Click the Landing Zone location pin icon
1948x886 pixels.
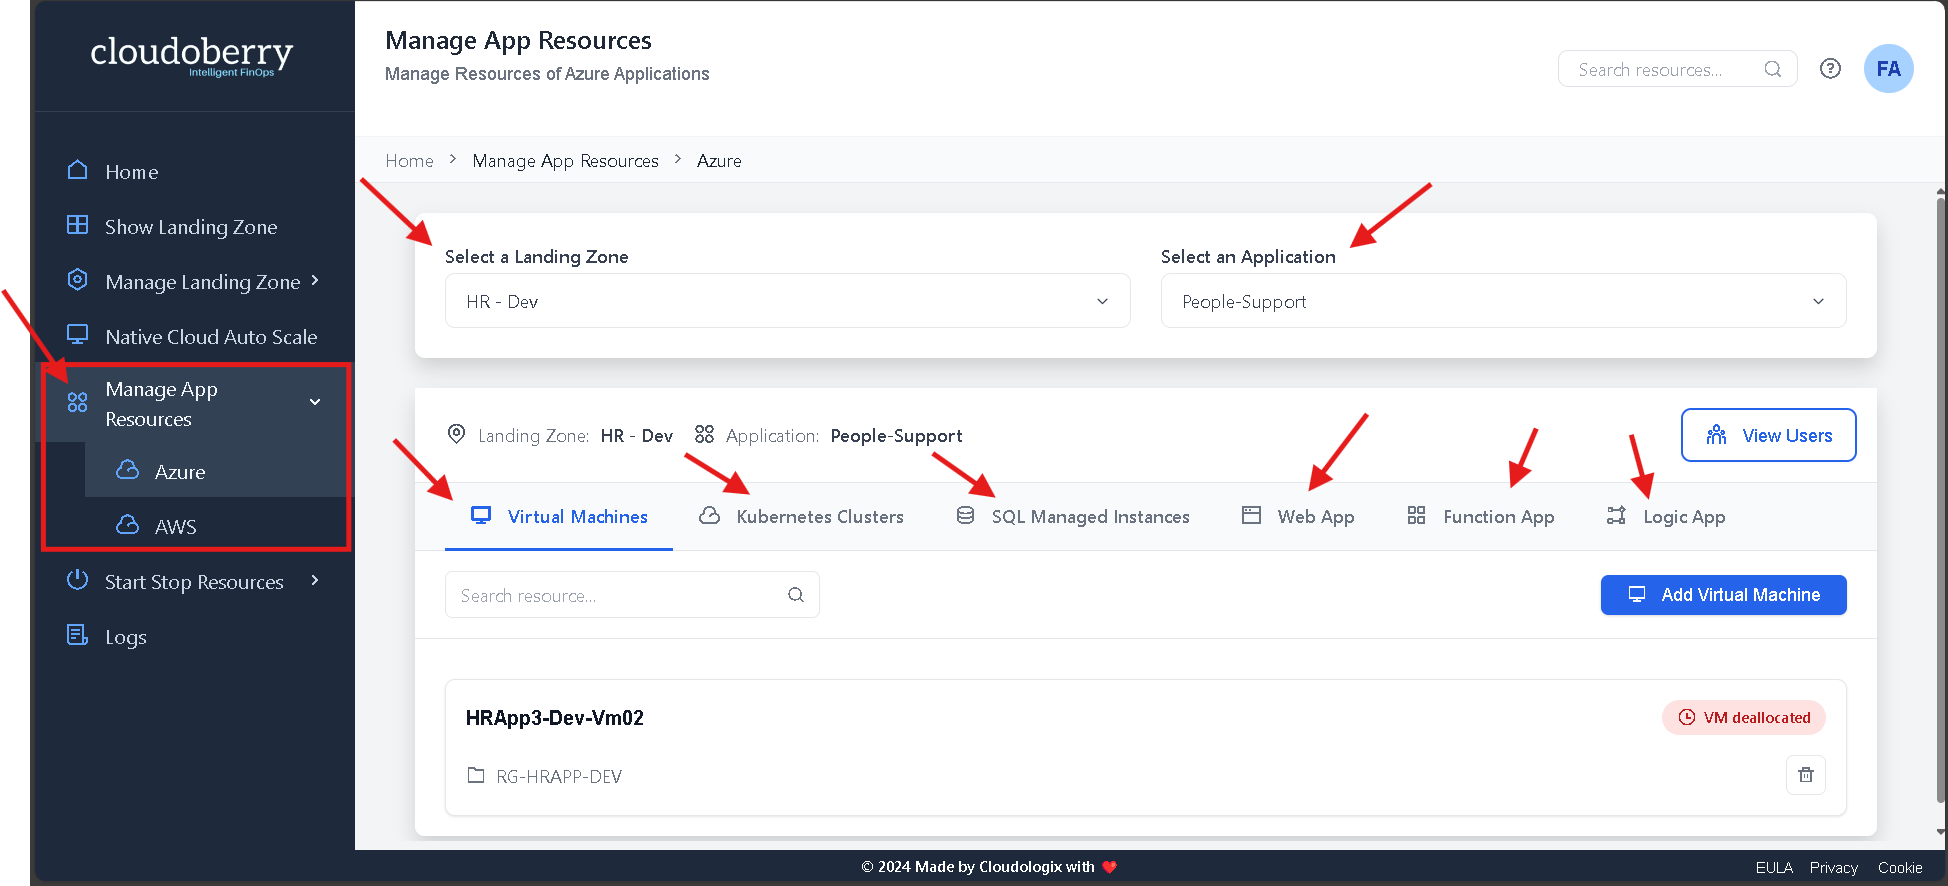[x=456, y=434]
